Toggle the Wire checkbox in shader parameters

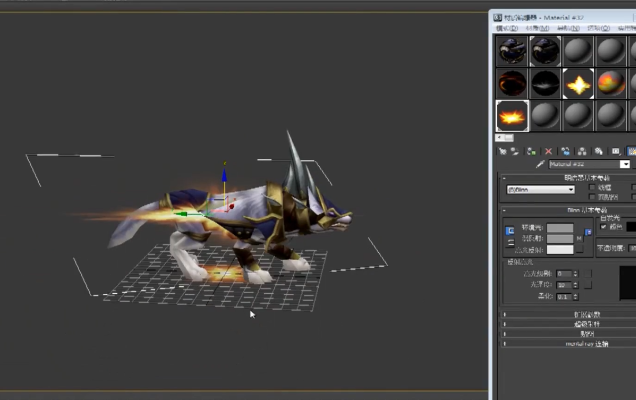click(x=591, y=186)
